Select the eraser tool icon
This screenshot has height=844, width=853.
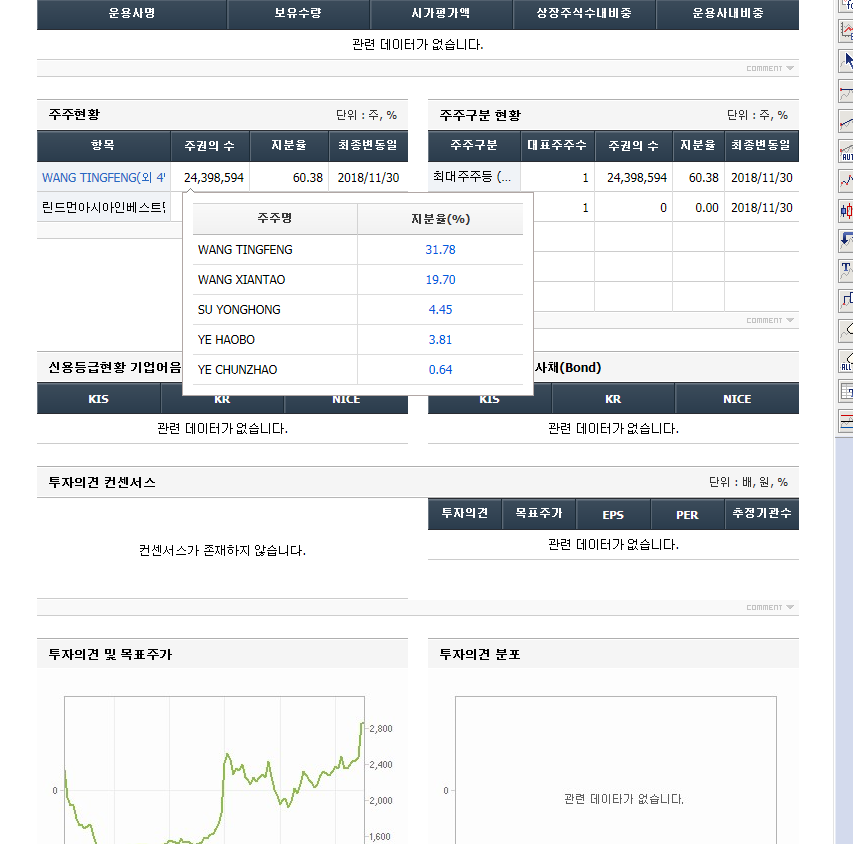(x=846, y=330)
